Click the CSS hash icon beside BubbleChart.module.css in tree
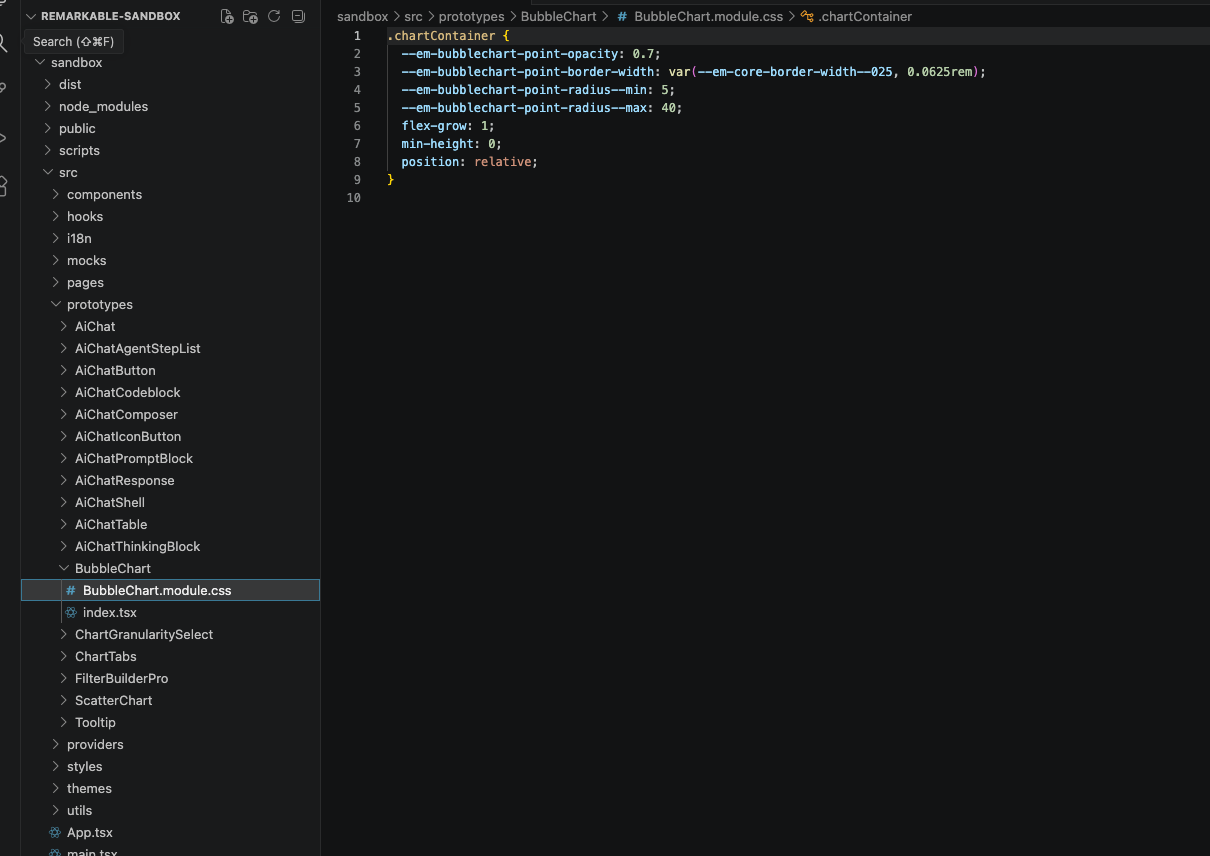1210x856 pixels. point(70,590)
